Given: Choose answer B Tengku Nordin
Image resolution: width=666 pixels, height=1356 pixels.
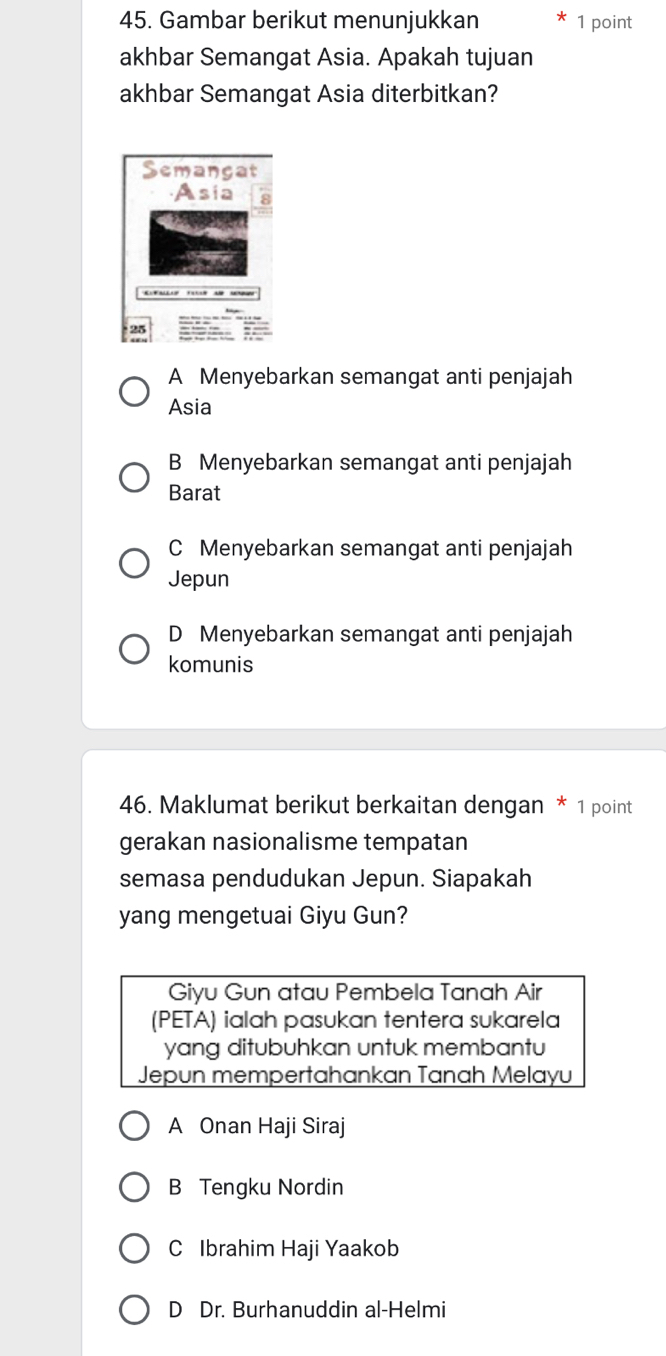Looking at the screenshot, I should tap(136, 1187).
